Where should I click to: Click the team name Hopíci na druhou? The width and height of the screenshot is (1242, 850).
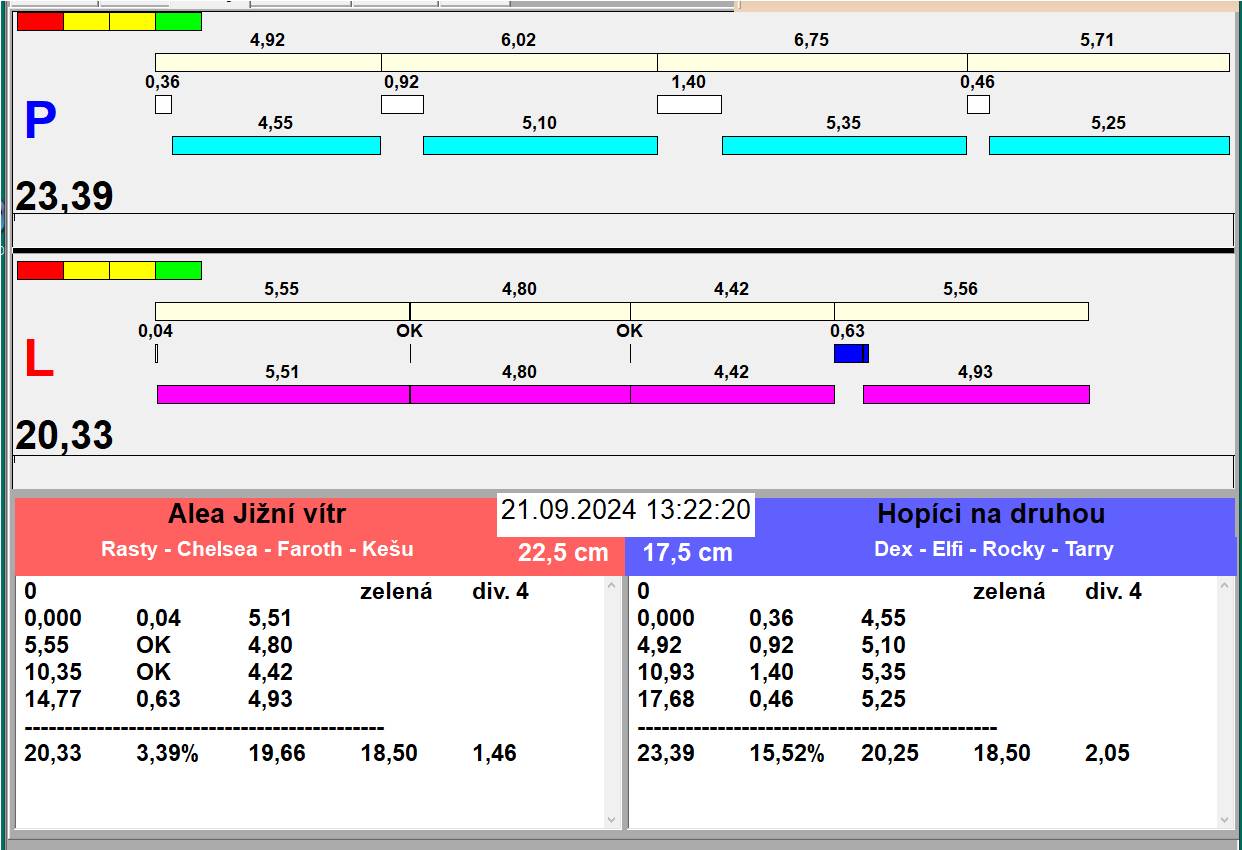pyautogui.click(x=991, y=515)
